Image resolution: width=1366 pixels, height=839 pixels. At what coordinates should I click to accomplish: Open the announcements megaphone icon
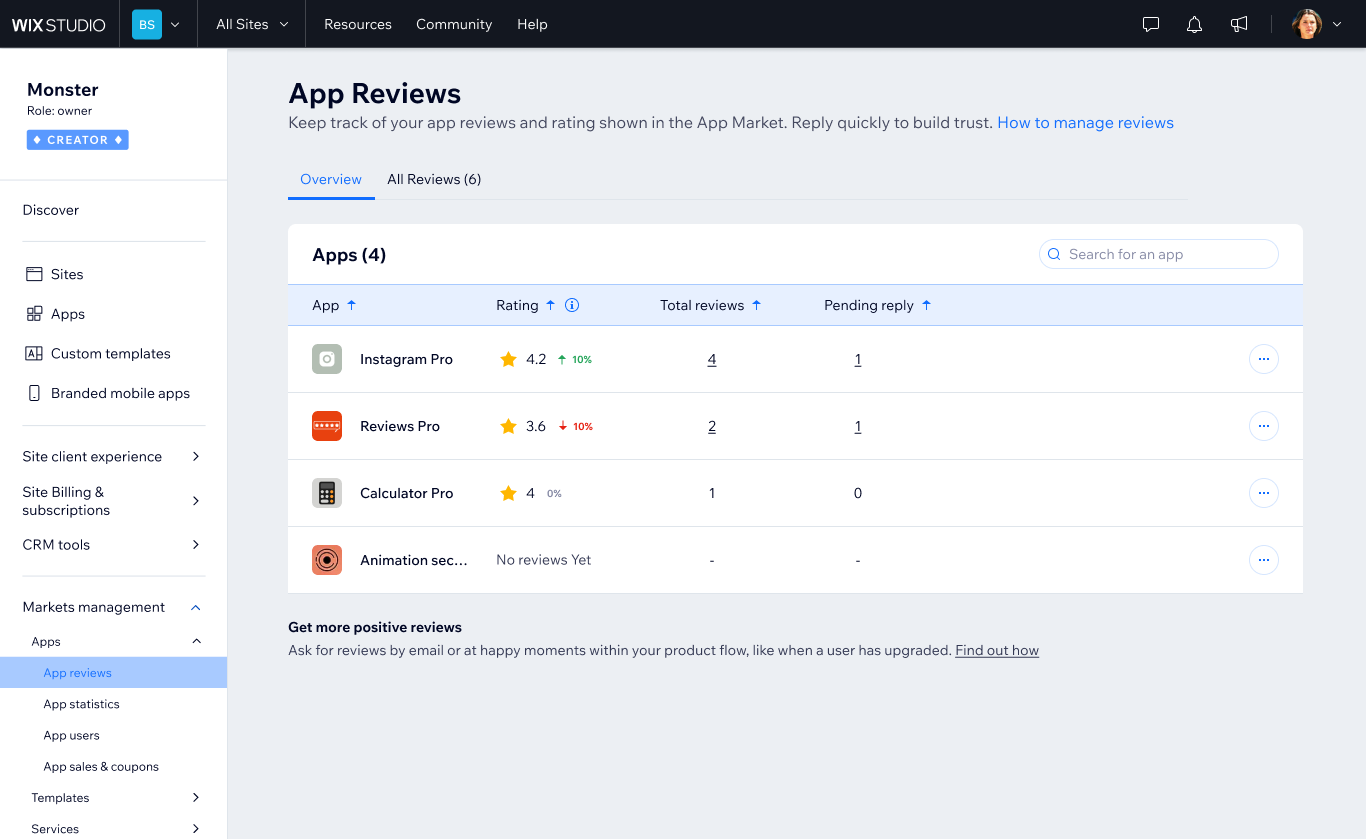(x=1239, y=25)
